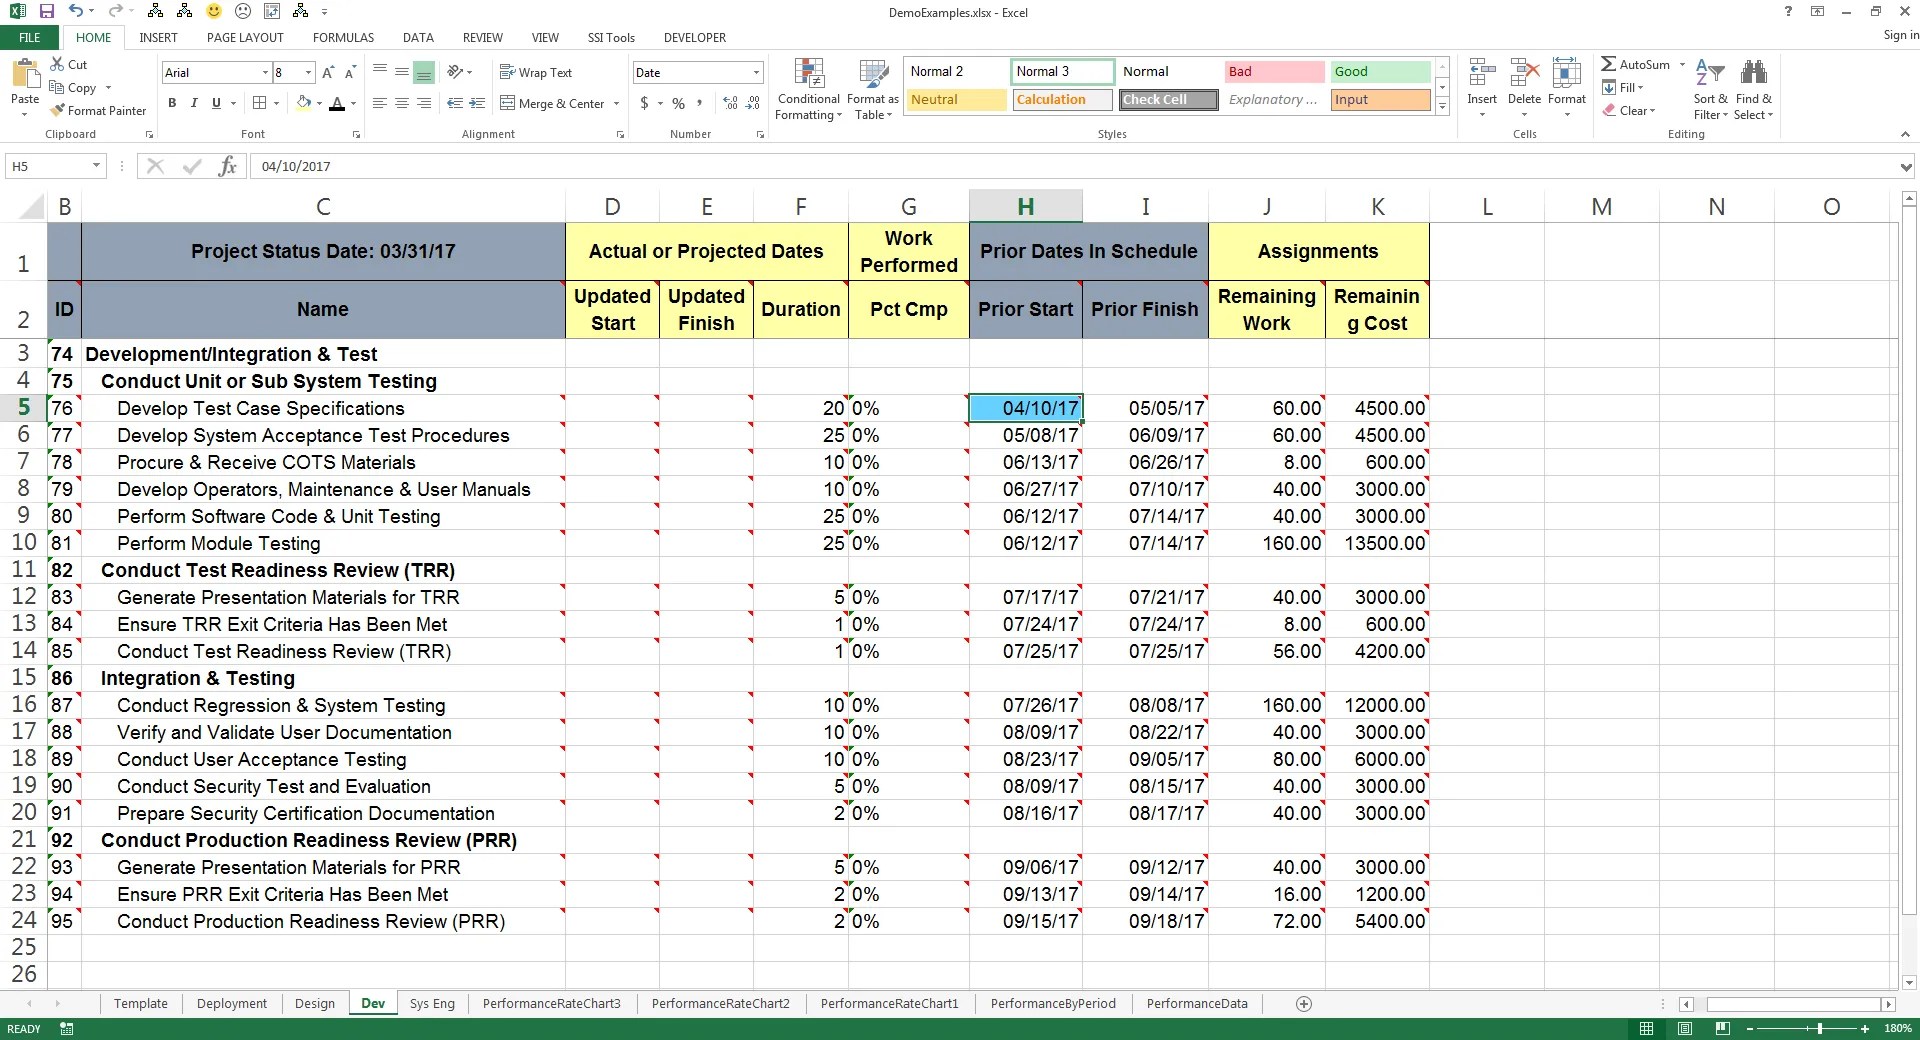This screenshot has width=1920, height=1040.
Task: Toggle Bold formatting
Action: [x=172, y=102]
